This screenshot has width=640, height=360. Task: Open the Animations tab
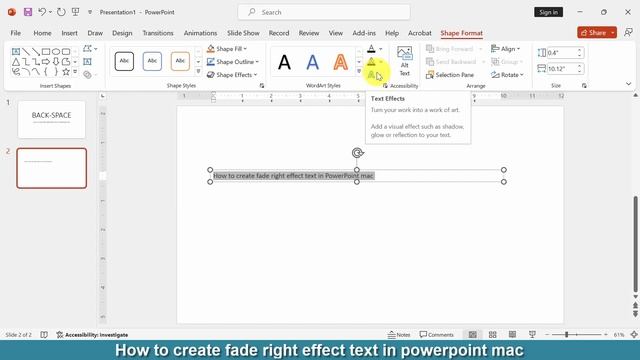point(200,33)
